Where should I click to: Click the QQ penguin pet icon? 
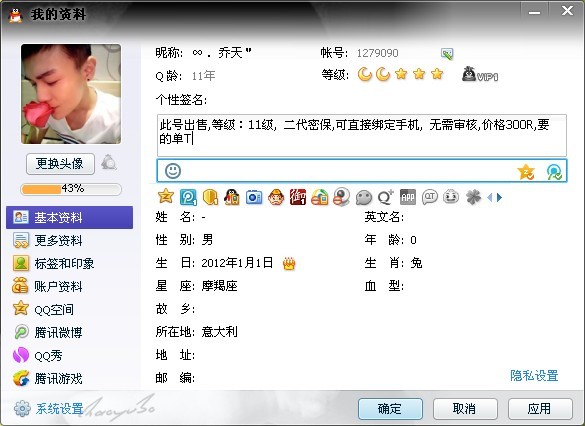232,197
